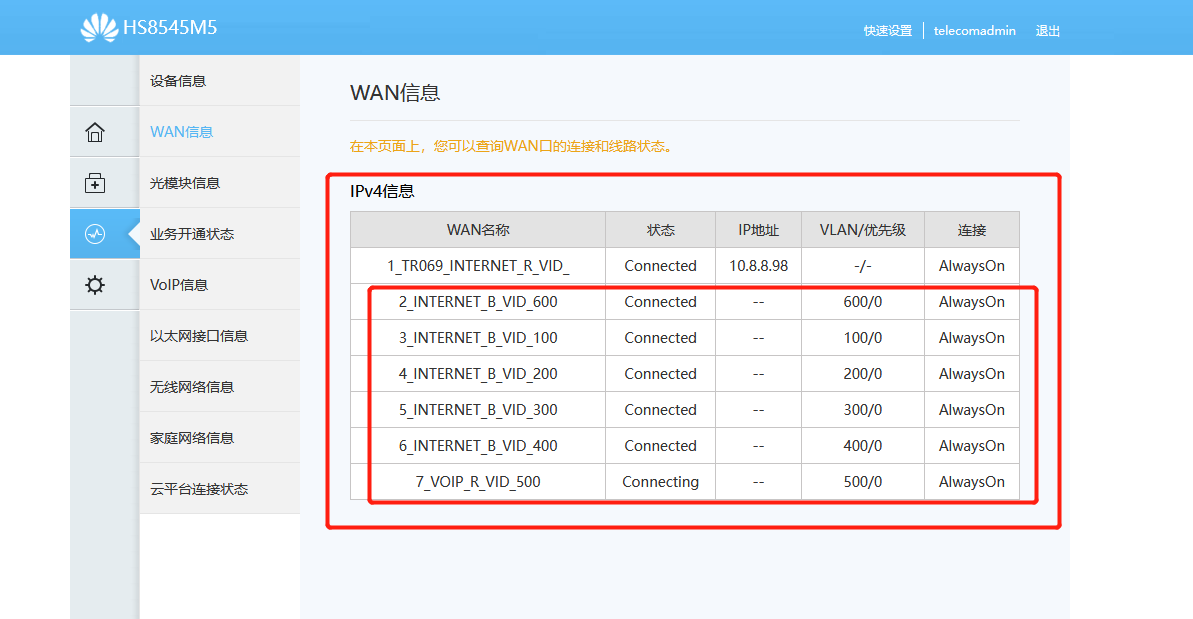This screenshot has width=1193, height=619.
Task: Open 设备信息 menu item
Action: coord(178,81)
